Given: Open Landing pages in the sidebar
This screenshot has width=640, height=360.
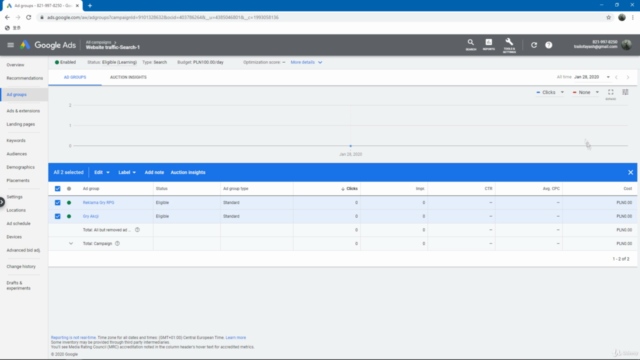Looking at the screenshot, I should [21, 124].
